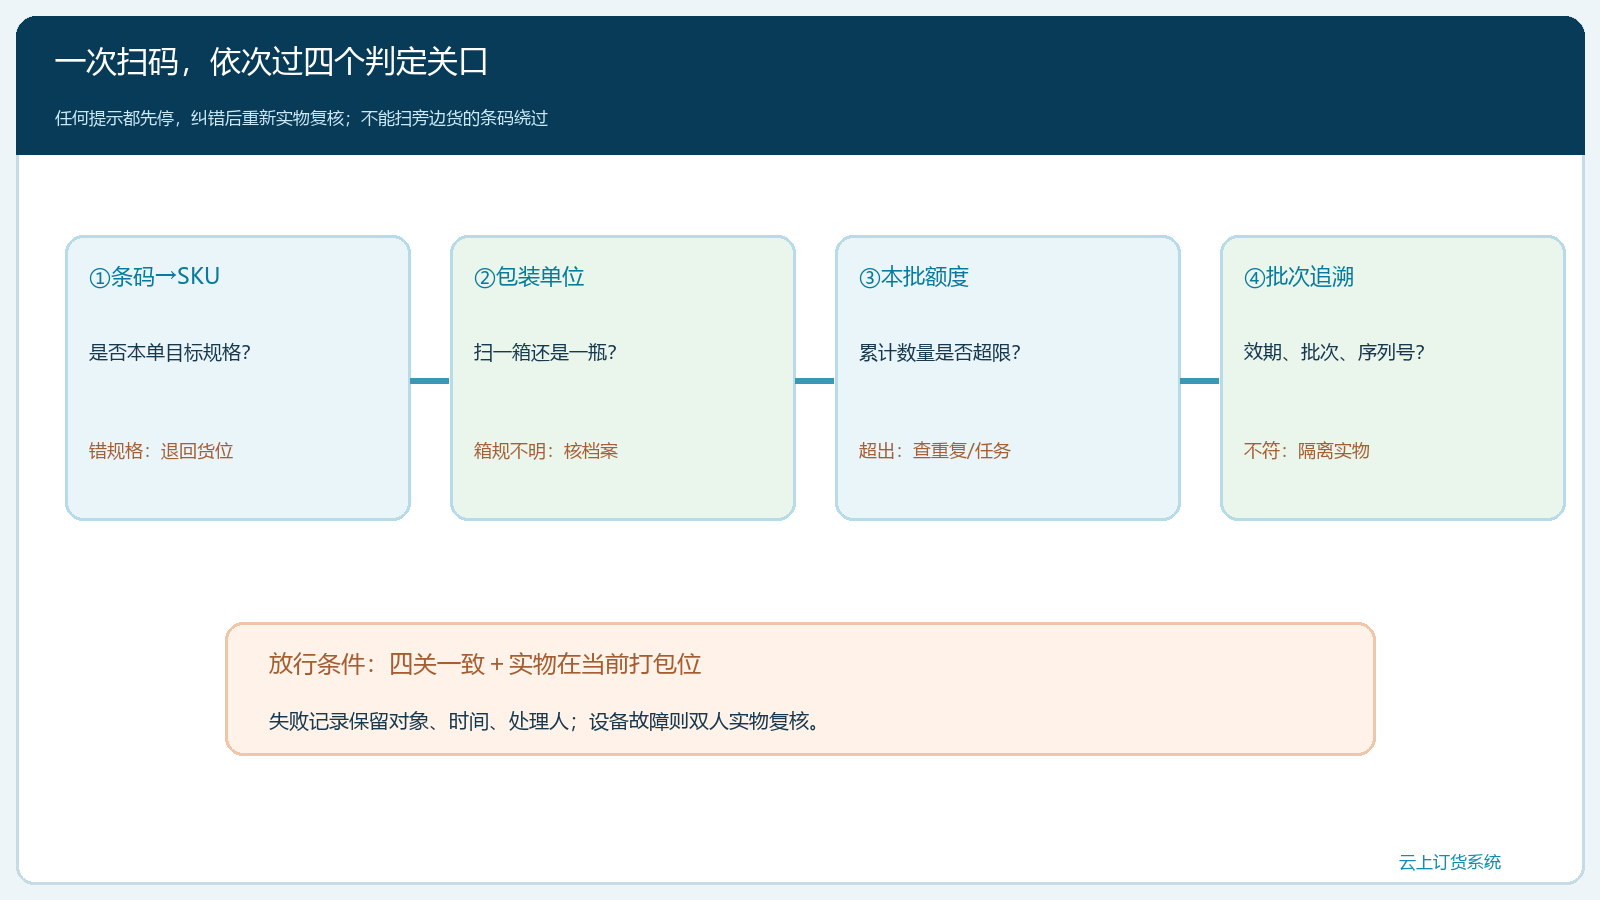Image resolution: width=1600 pixels, height=900 pixels.
Task: Click the question 扫一箱还是一瓶?
Action: coord(545,352)
